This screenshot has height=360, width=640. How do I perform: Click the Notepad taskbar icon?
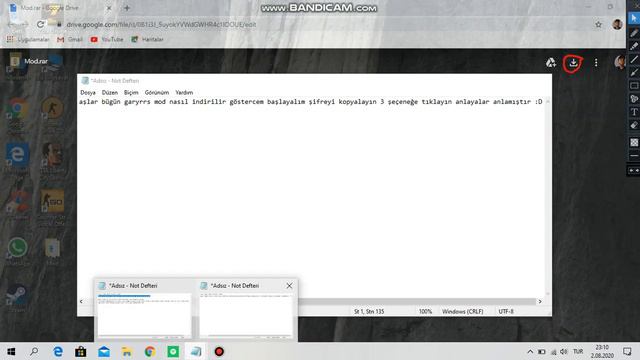(196, 351)
